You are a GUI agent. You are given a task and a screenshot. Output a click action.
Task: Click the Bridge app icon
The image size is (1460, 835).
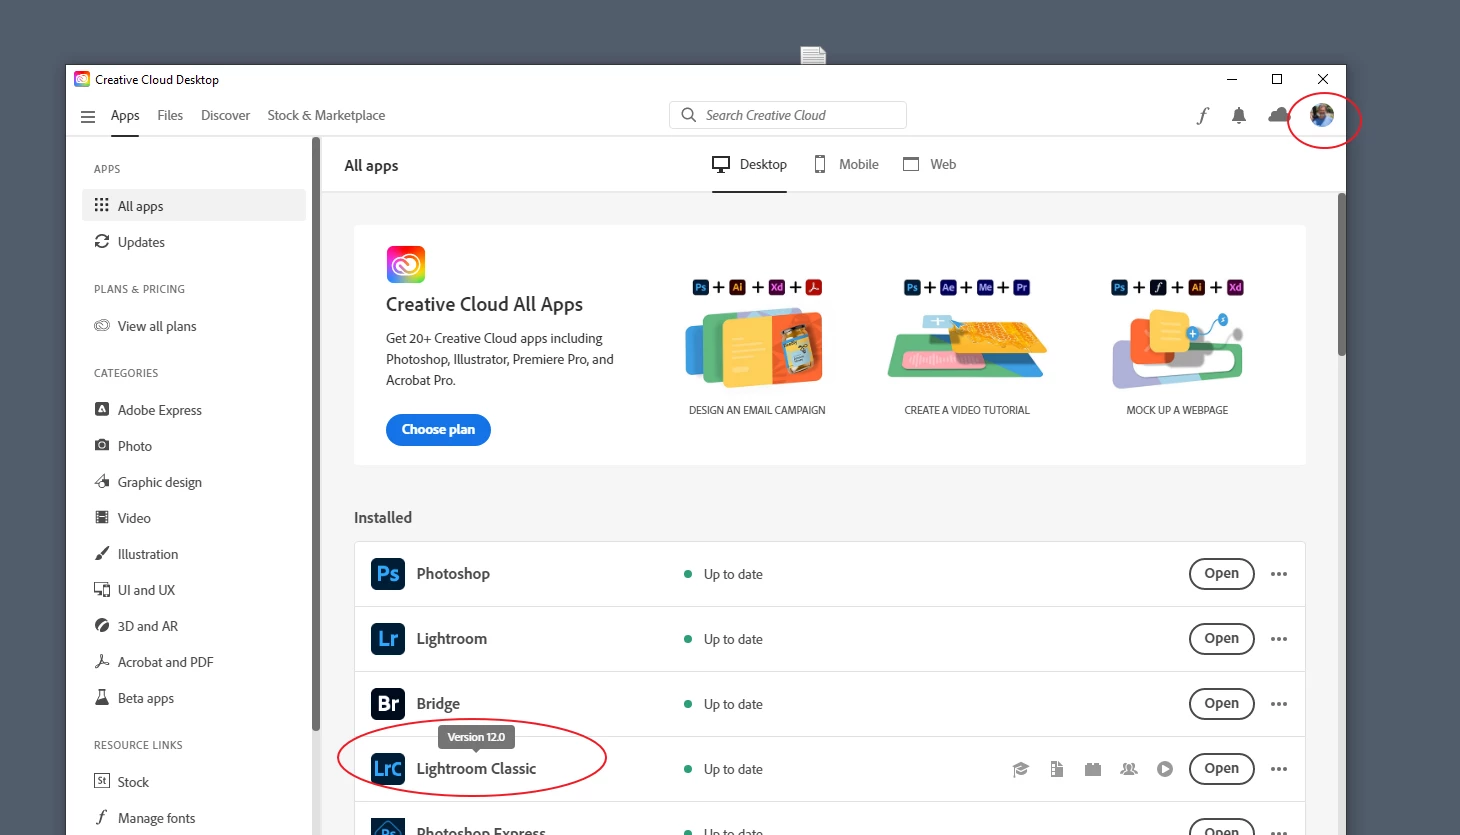click(x=388, y=704)
